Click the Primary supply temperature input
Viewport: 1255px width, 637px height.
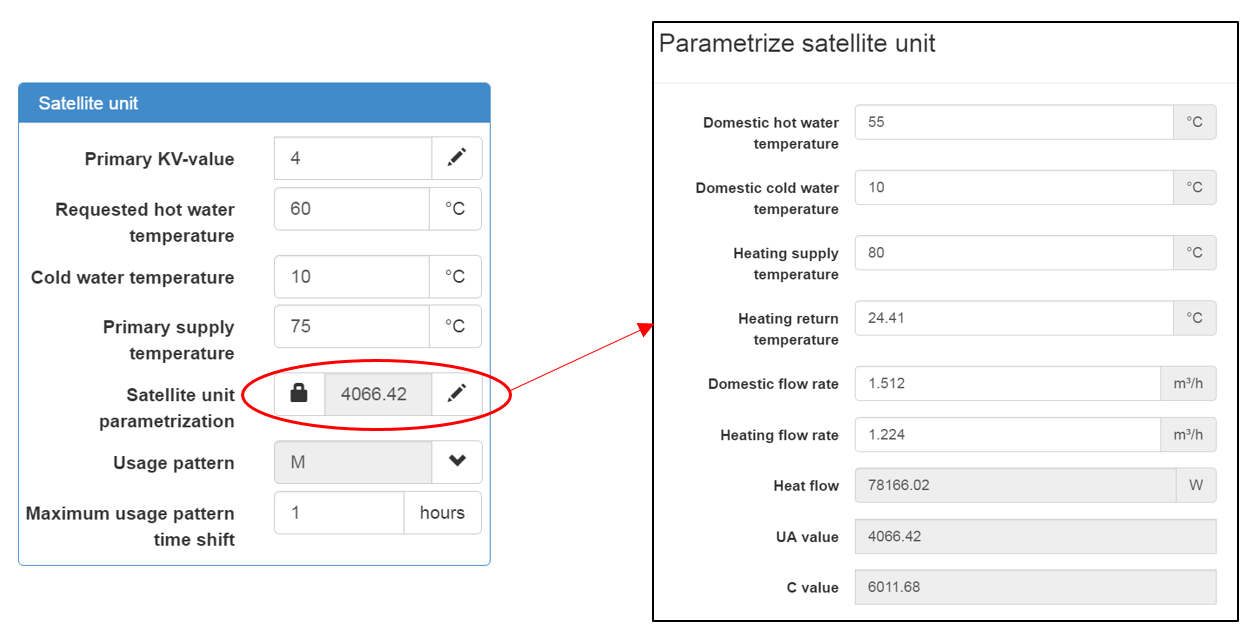352,326
